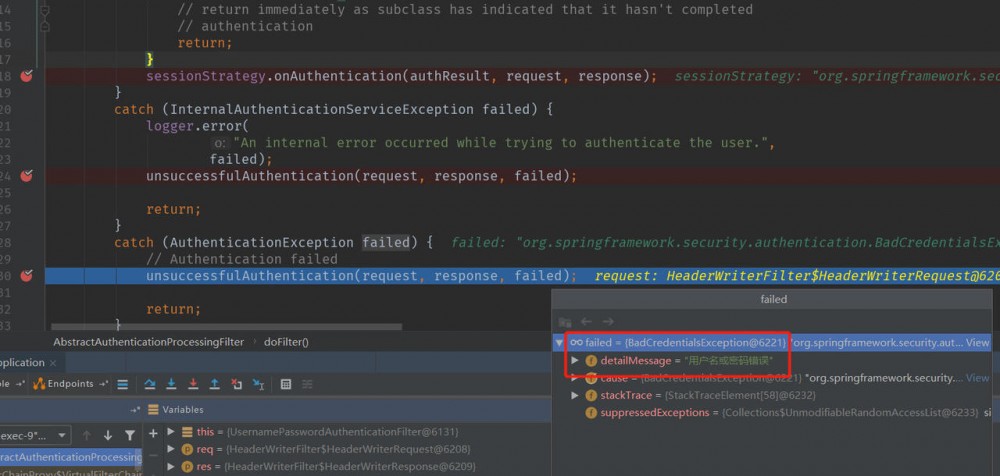This screenshot has height=476, width=1000.
Task: Add a new watch with plus icon
Action: coord(153,433)
